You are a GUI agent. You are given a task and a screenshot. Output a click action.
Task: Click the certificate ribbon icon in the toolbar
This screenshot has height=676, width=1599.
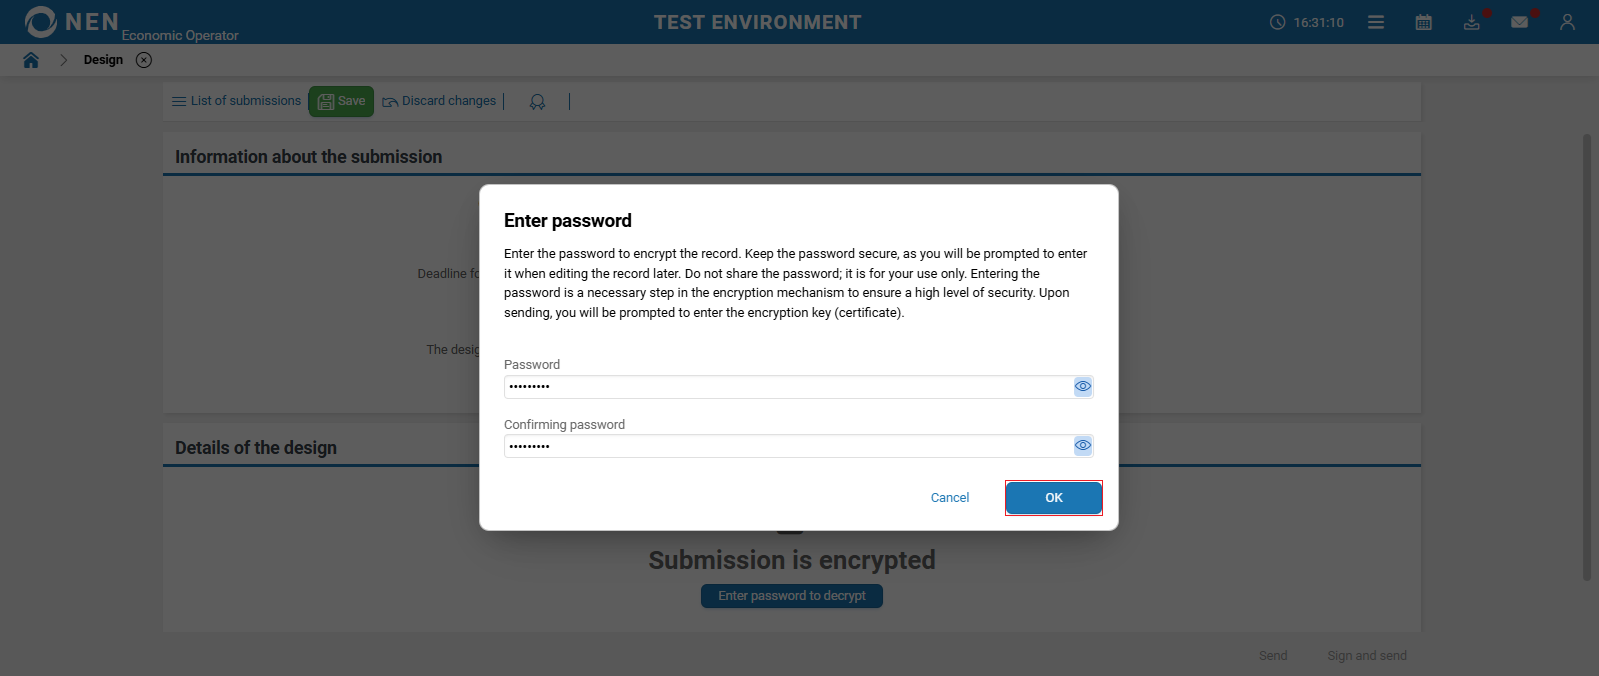(x=537, y=102)
